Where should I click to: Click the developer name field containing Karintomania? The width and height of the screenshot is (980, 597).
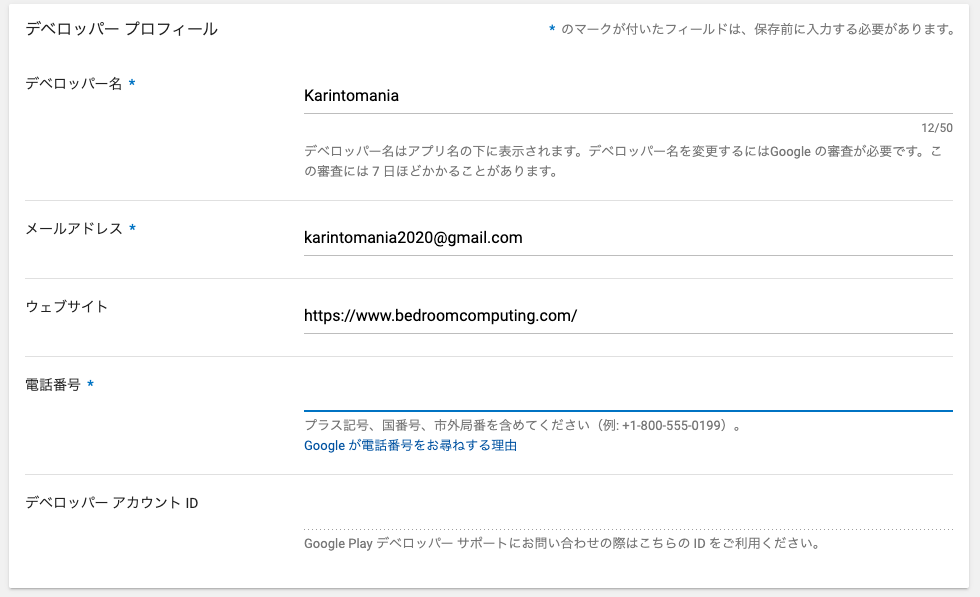click(628, 96)
